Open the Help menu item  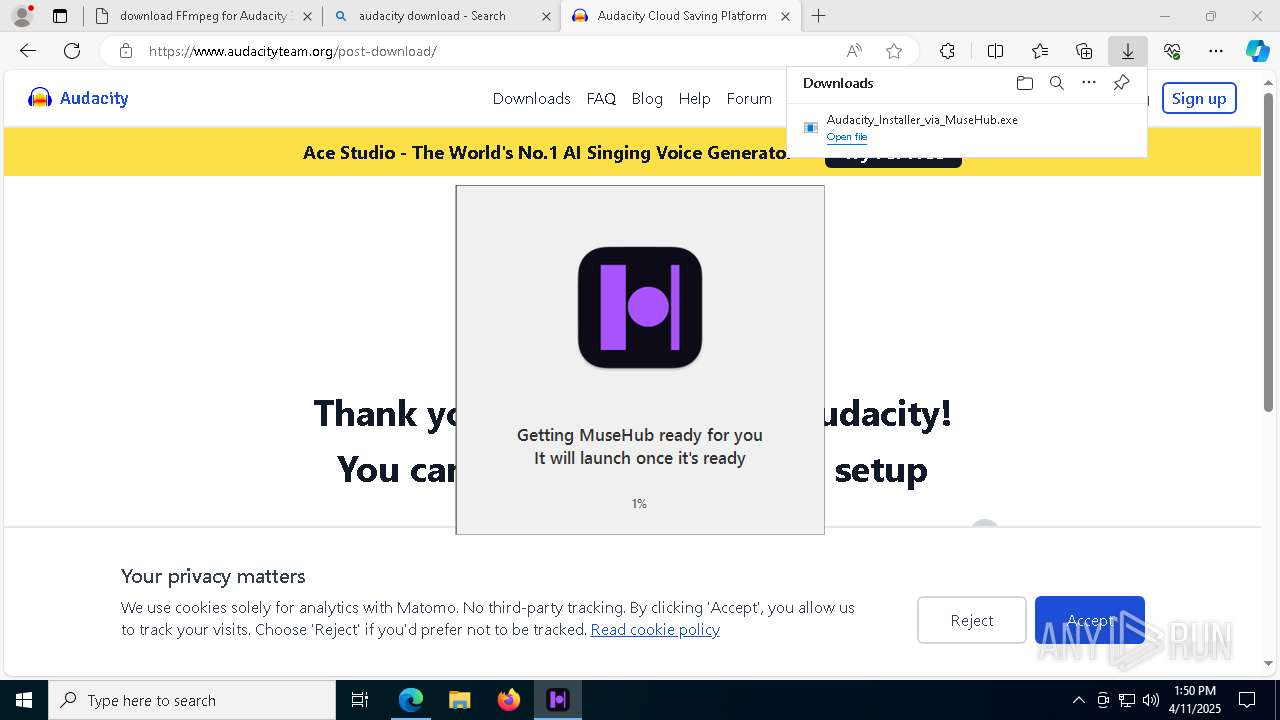[x=694, y=98]
